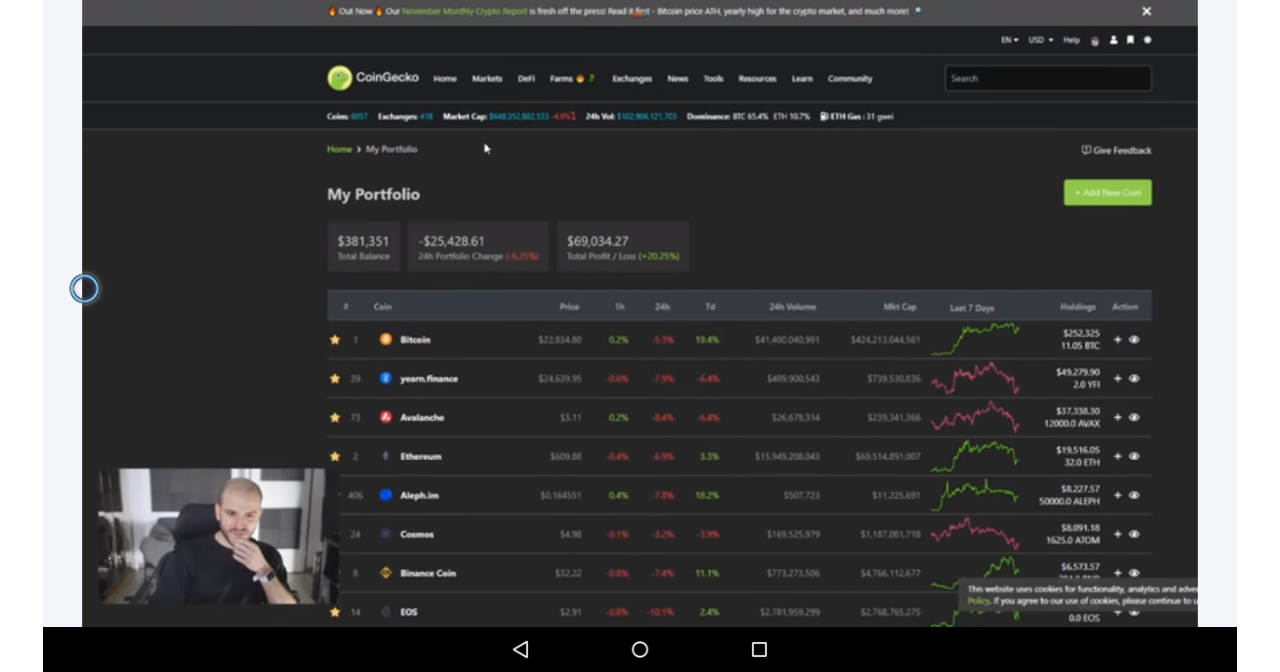Tap the Android recent apps button

click(x=759, y=649)
